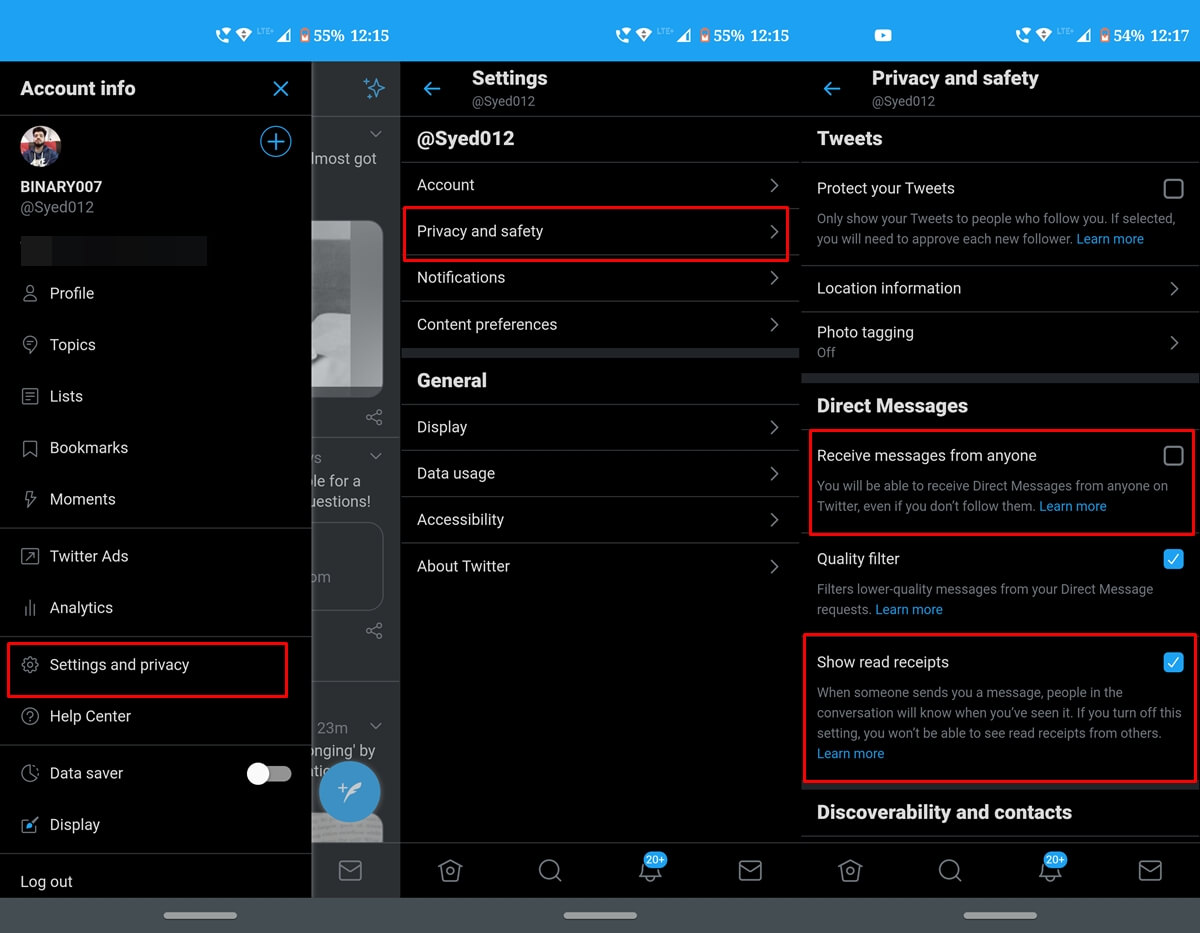This screenshot has height=933, width=1200.
Task: Open Learn more under Protect your Tweets
Action: tap(1110, 240)
